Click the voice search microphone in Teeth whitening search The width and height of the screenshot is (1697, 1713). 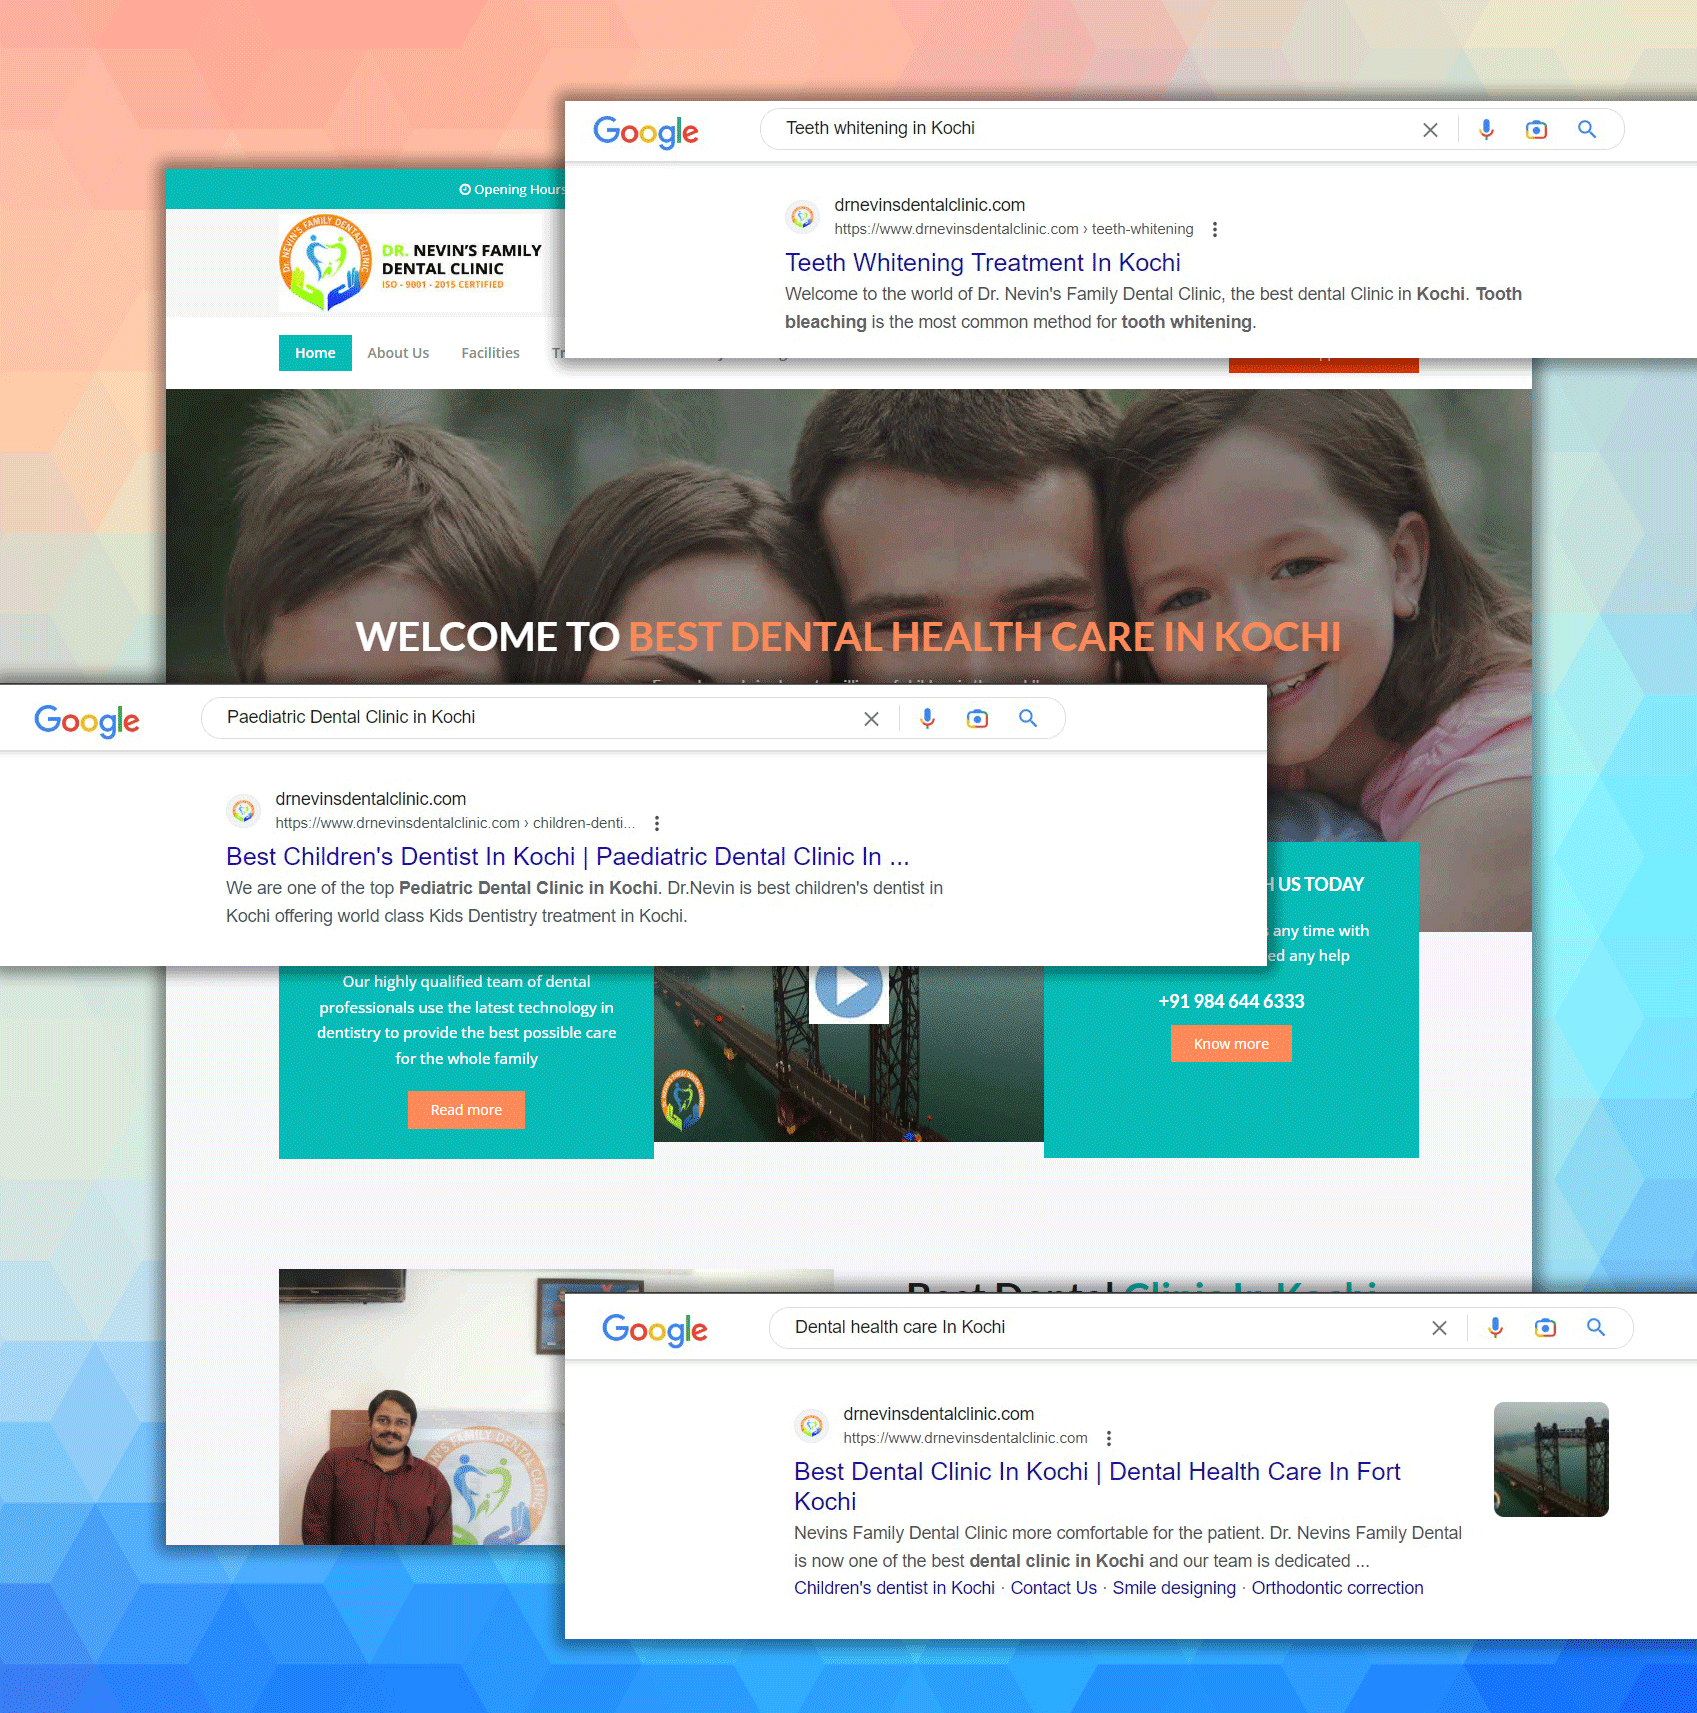point(1486,130)
